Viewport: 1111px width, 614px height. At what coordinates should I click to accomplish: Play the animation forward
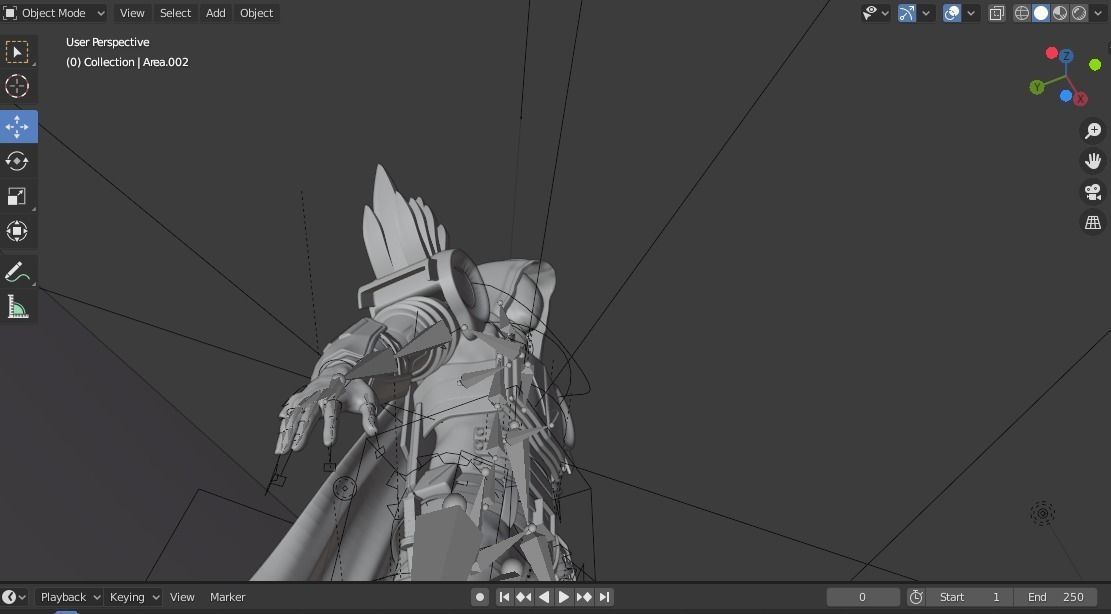[563, 597]
